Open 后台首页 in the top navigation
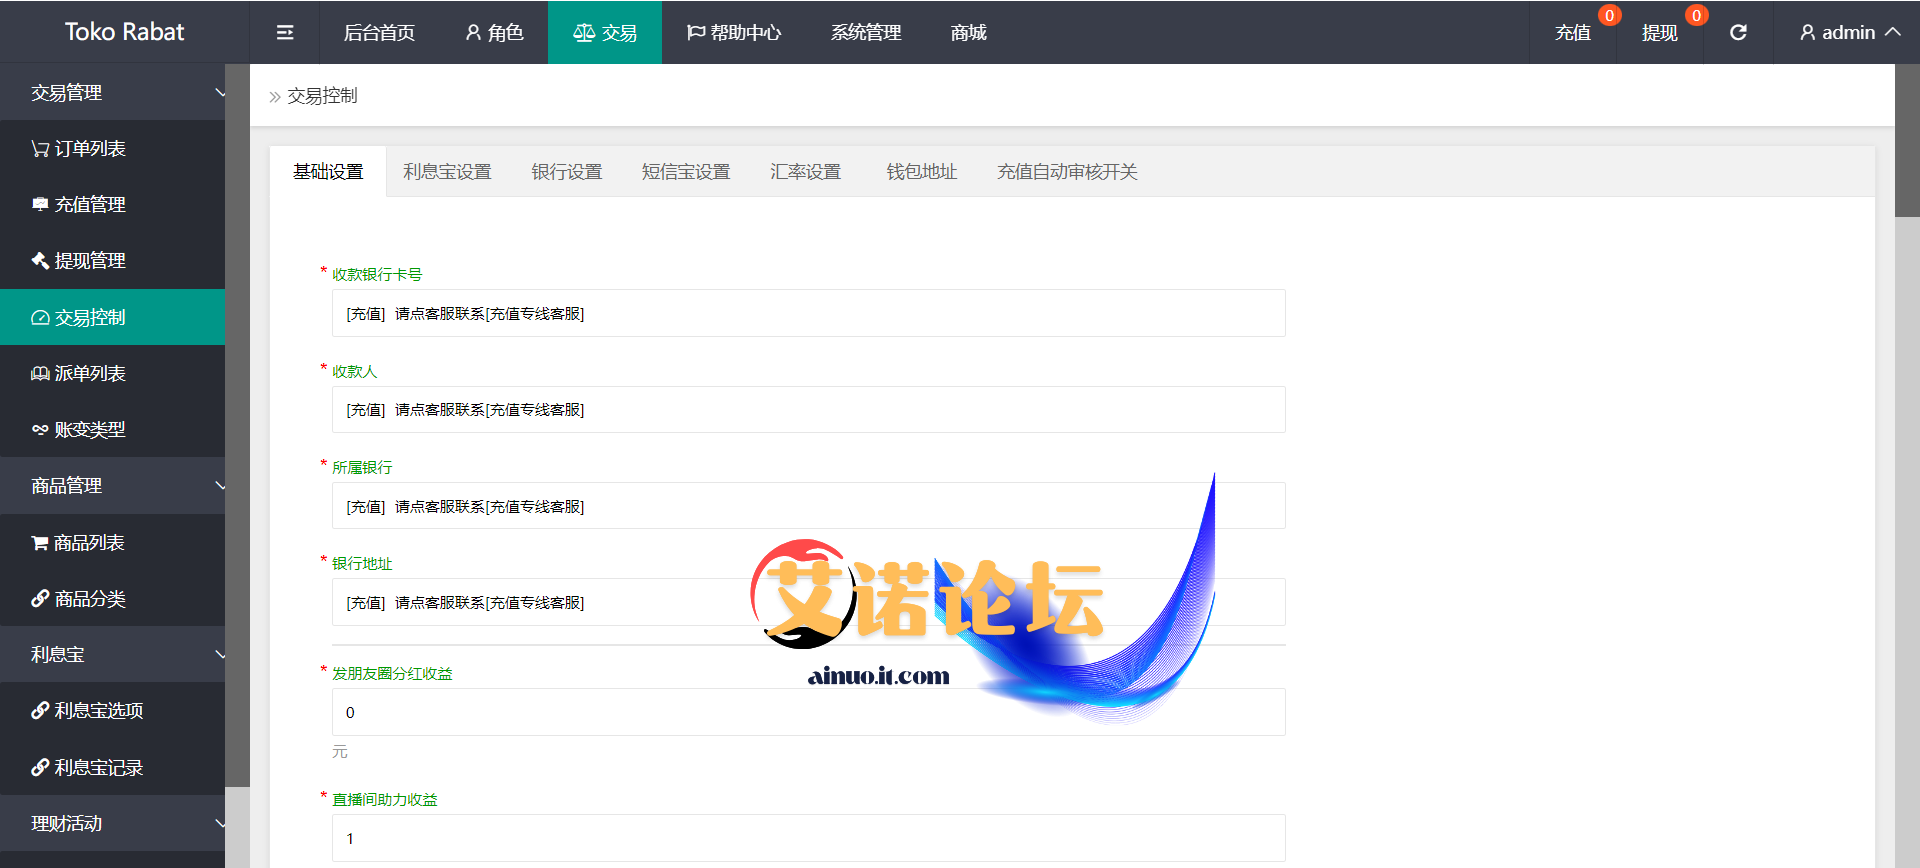This screenshot has height=868, width=1920. (379, 33)
